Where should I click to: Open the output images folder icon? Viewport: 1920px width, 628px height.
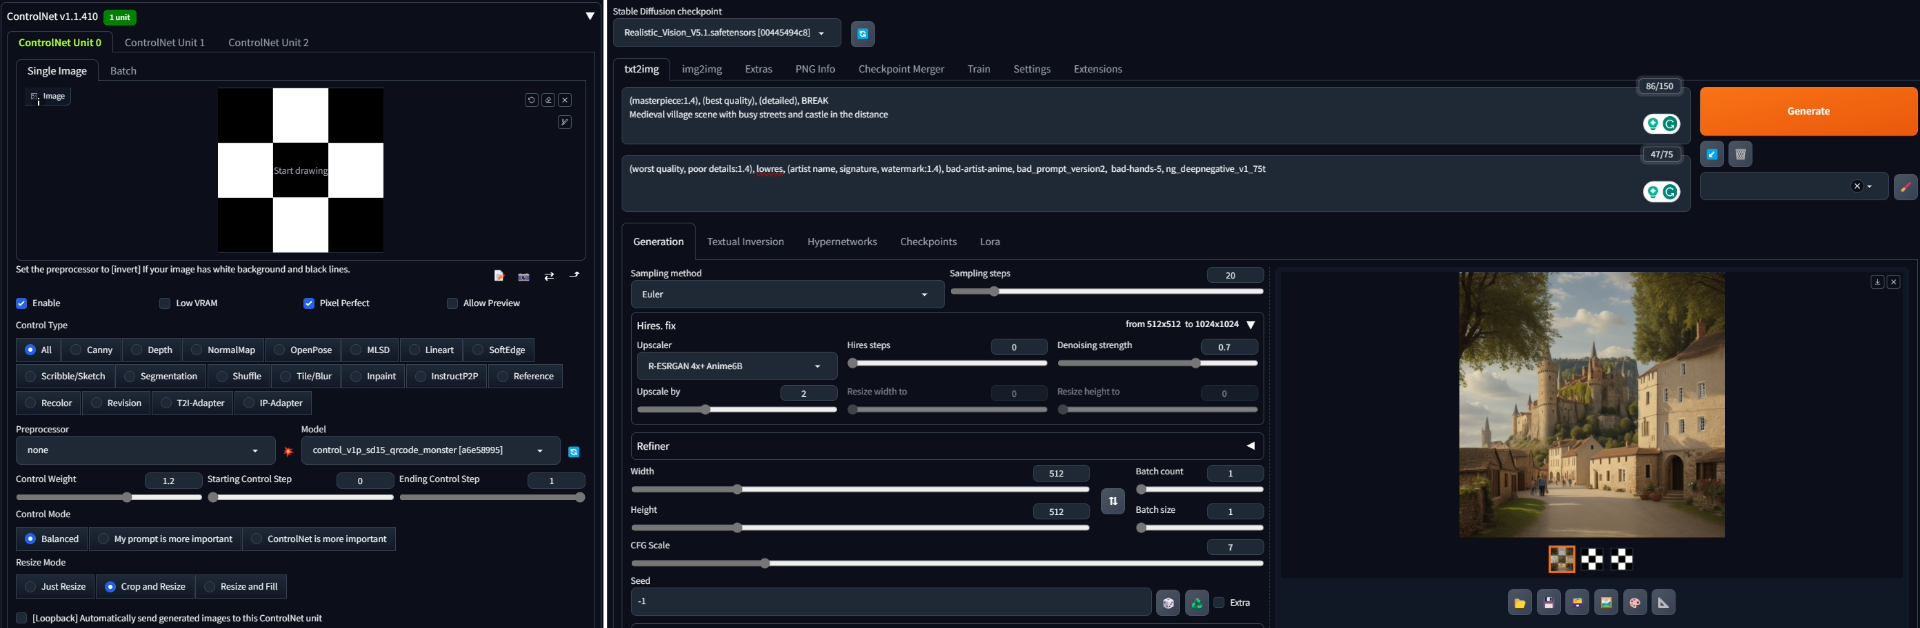(1519, 602)
